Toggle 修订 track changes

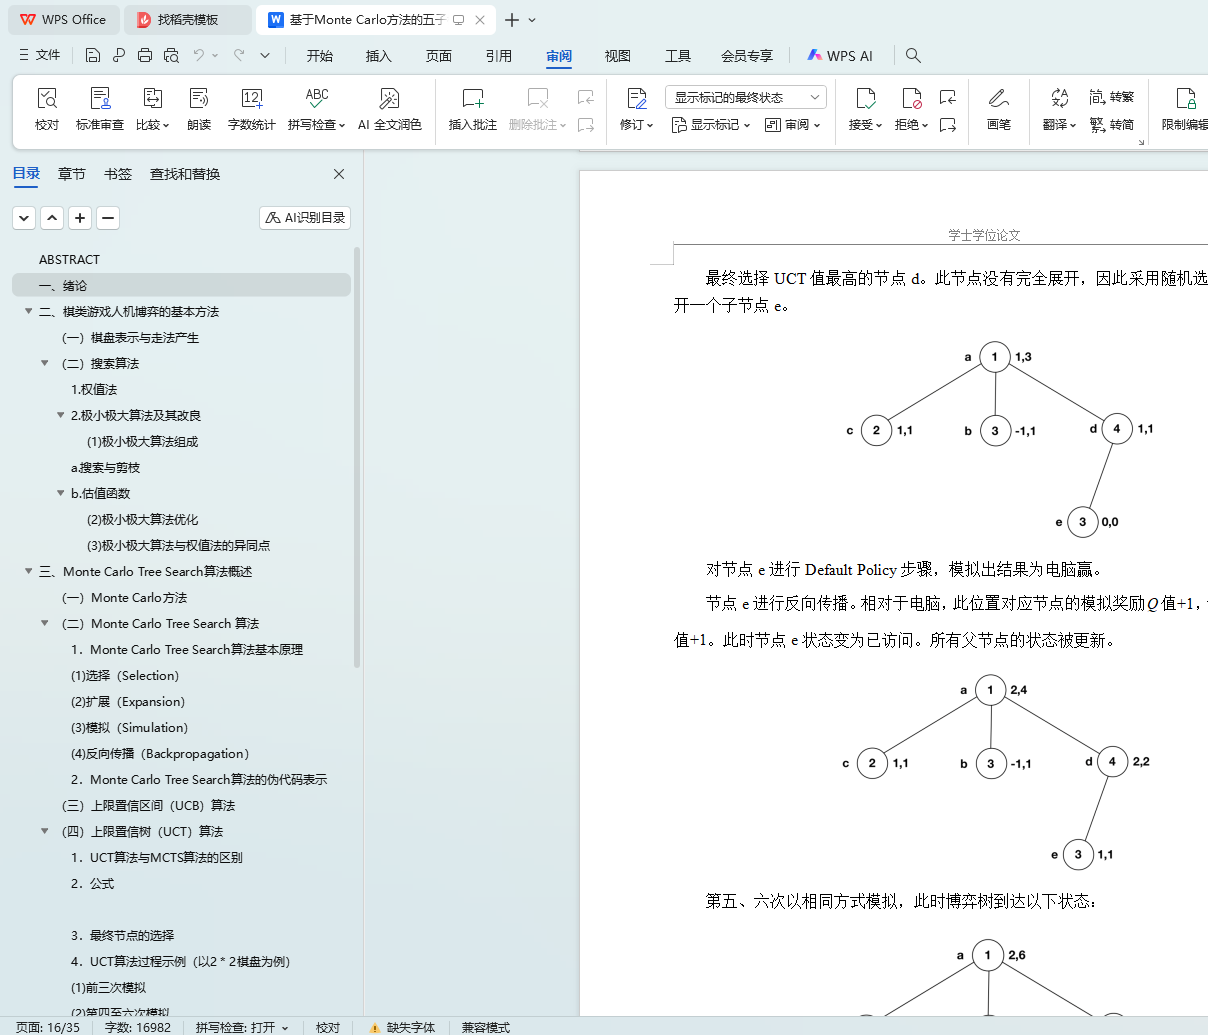(637, 108)
